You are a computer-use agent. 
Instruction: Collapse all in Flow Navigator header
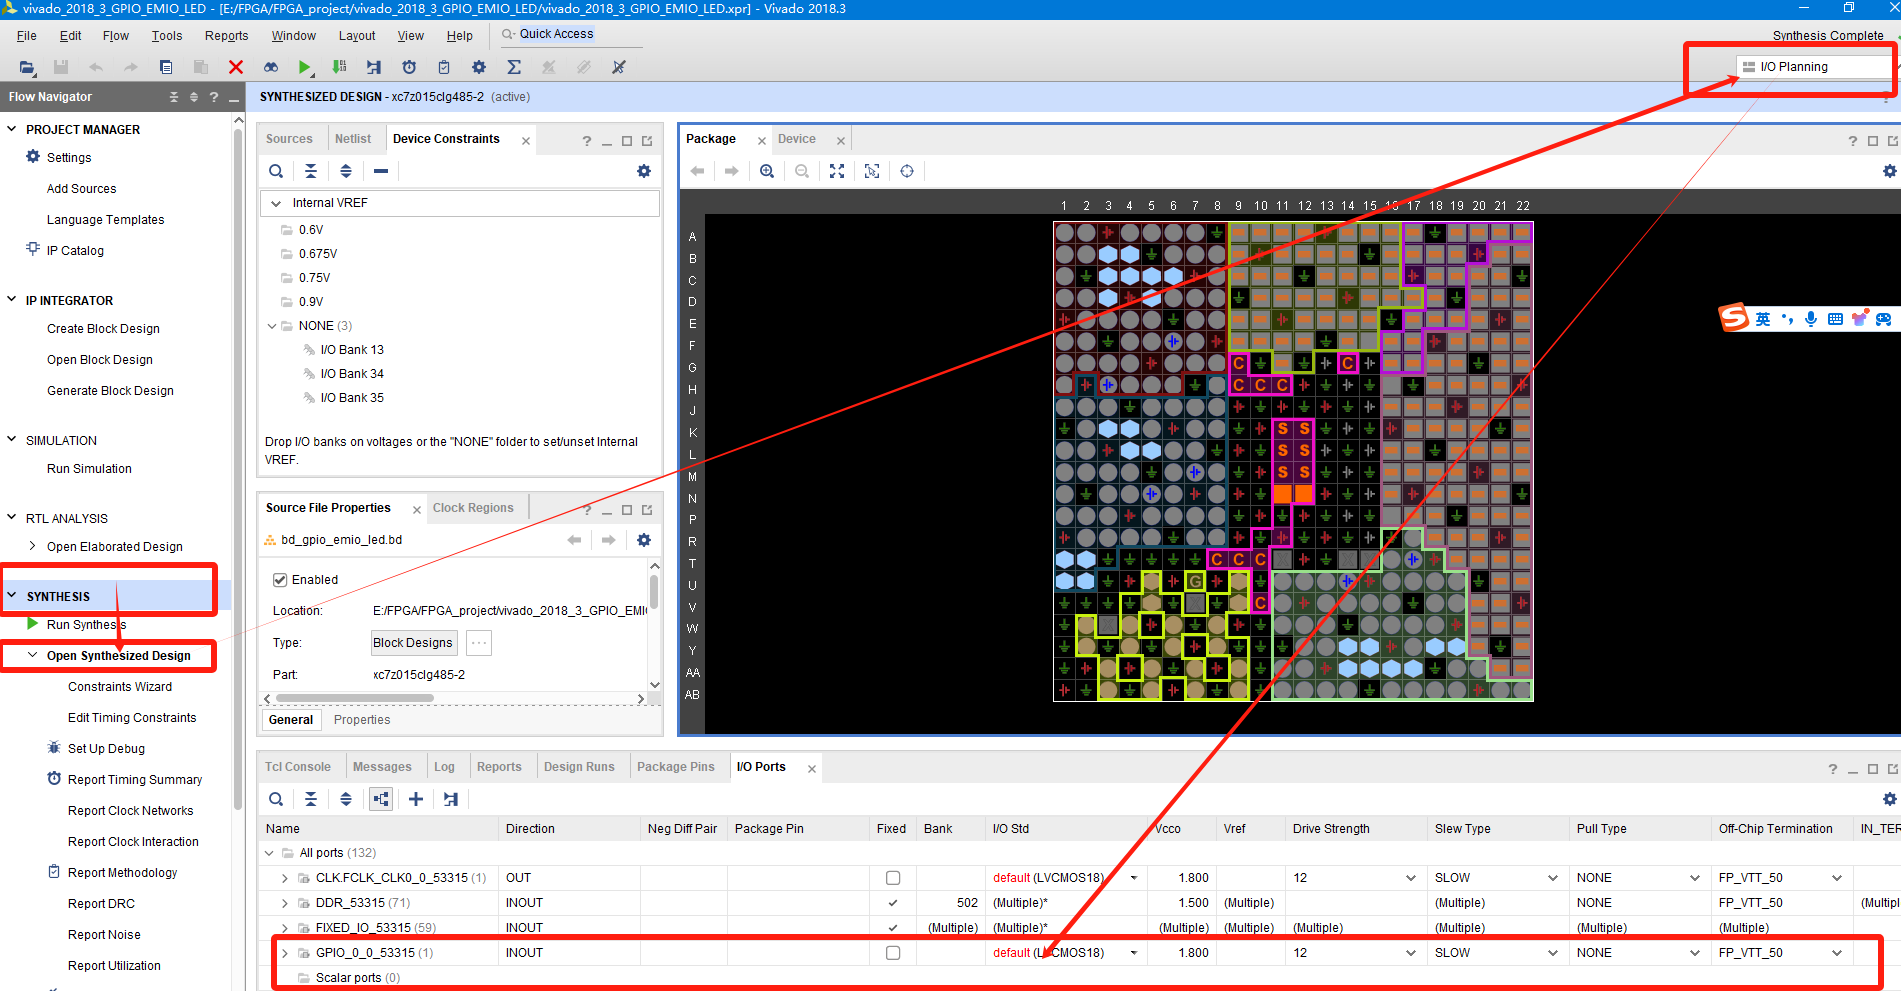174,97
